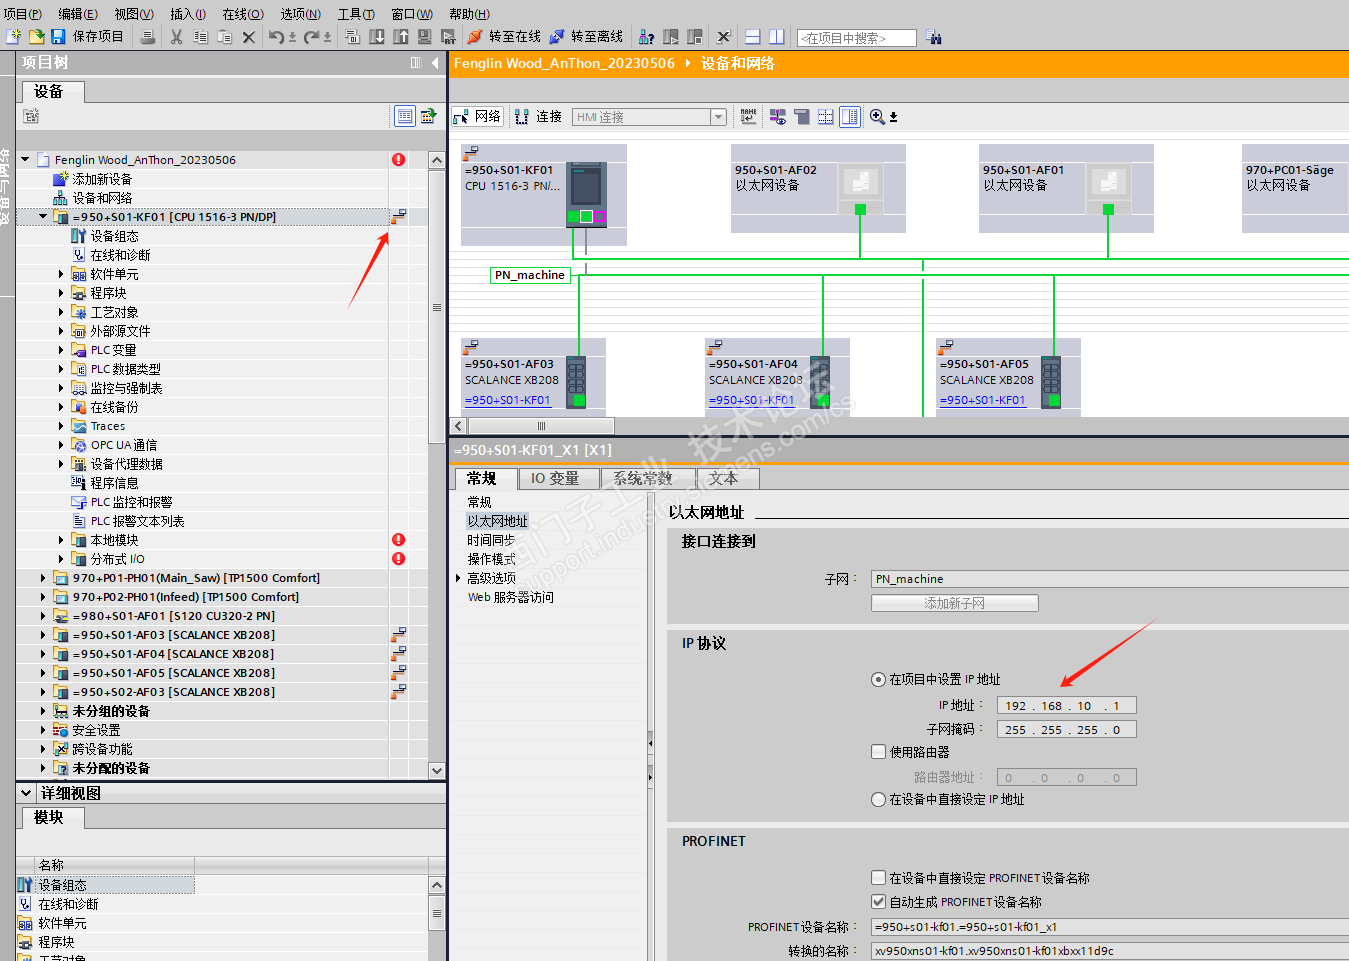Click the Download to device icon
Screen dimensions: 1349x961
(x=377, y=37)
